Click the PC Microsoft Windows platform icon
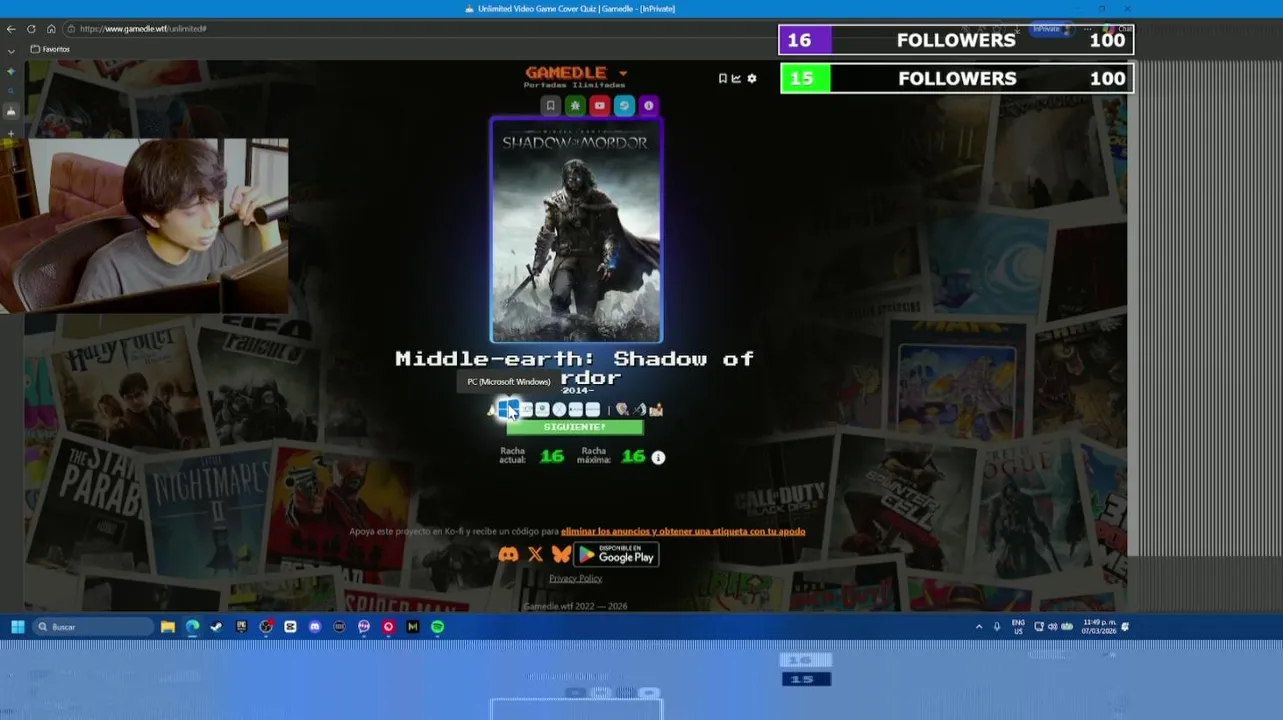The width and height of the screenshot is (1283, 720). [509, 409]
